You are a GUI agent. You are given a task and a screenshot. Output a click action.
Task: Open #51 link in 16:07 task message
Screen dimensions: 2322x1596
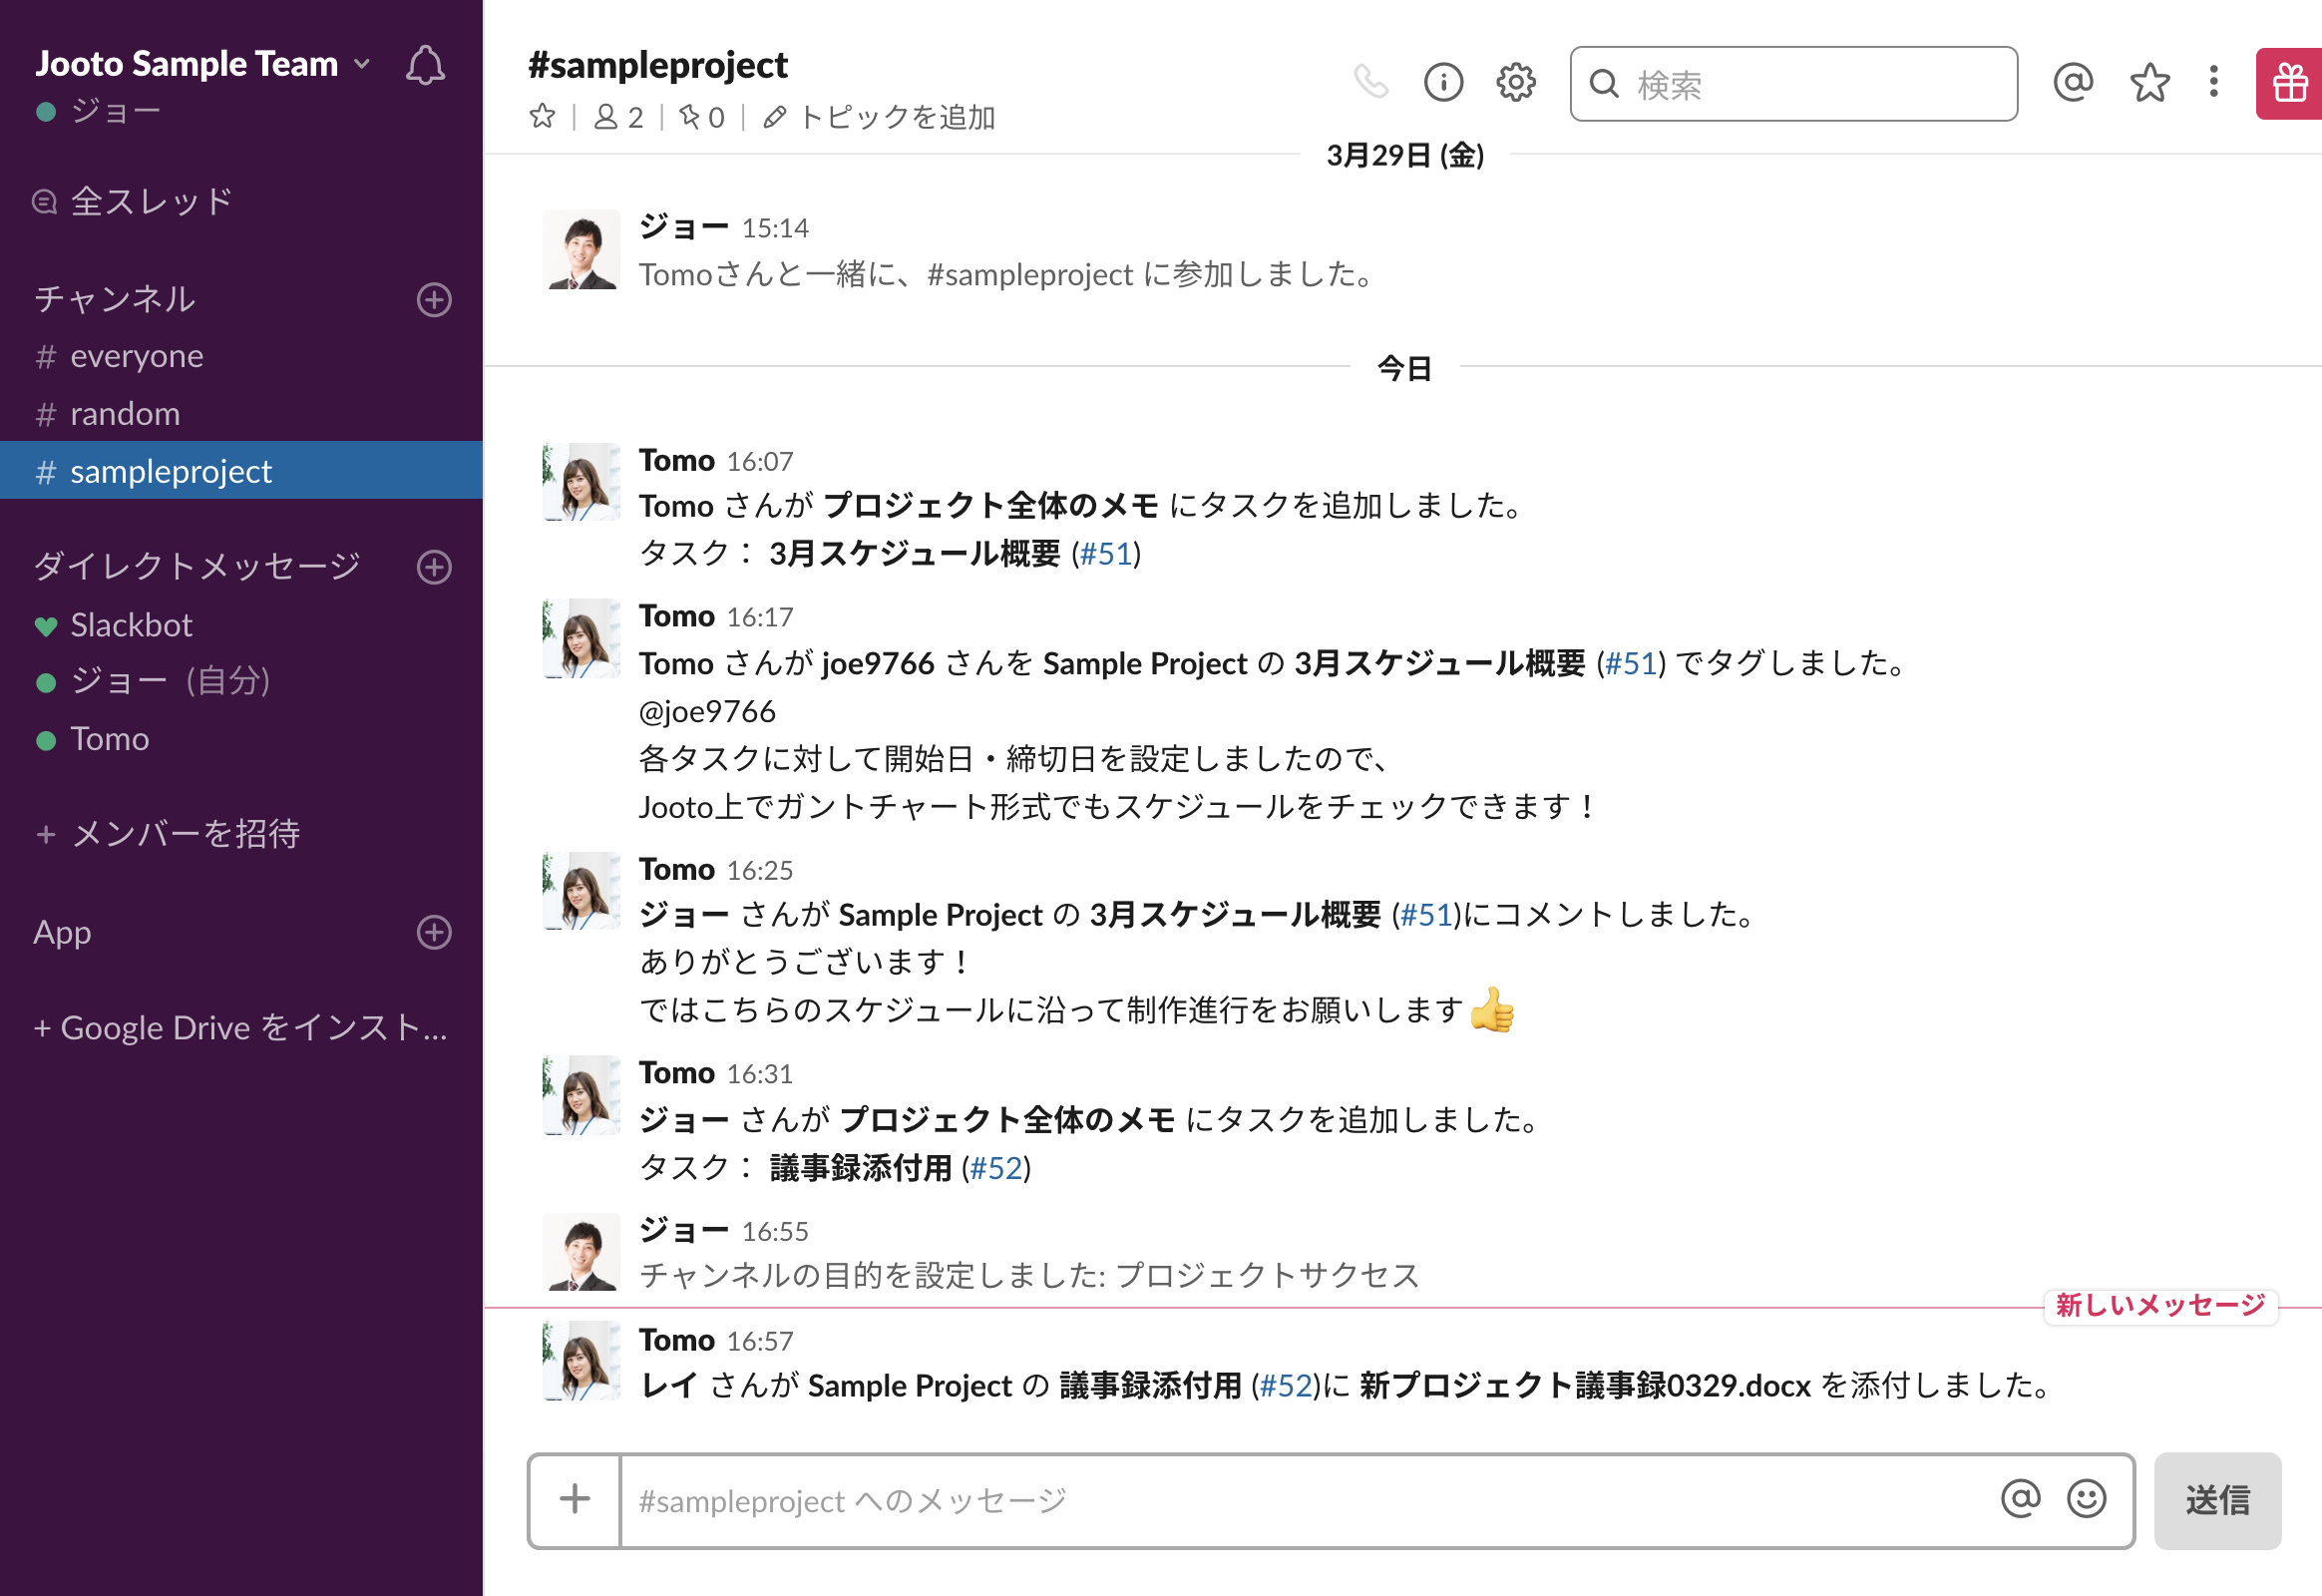tap(1106, 553)
